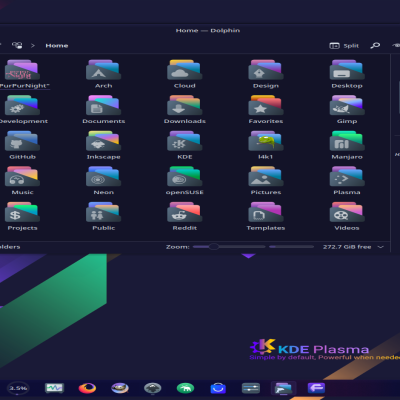Open the CPU usage monitor widget in taskbar

[18, 388]
